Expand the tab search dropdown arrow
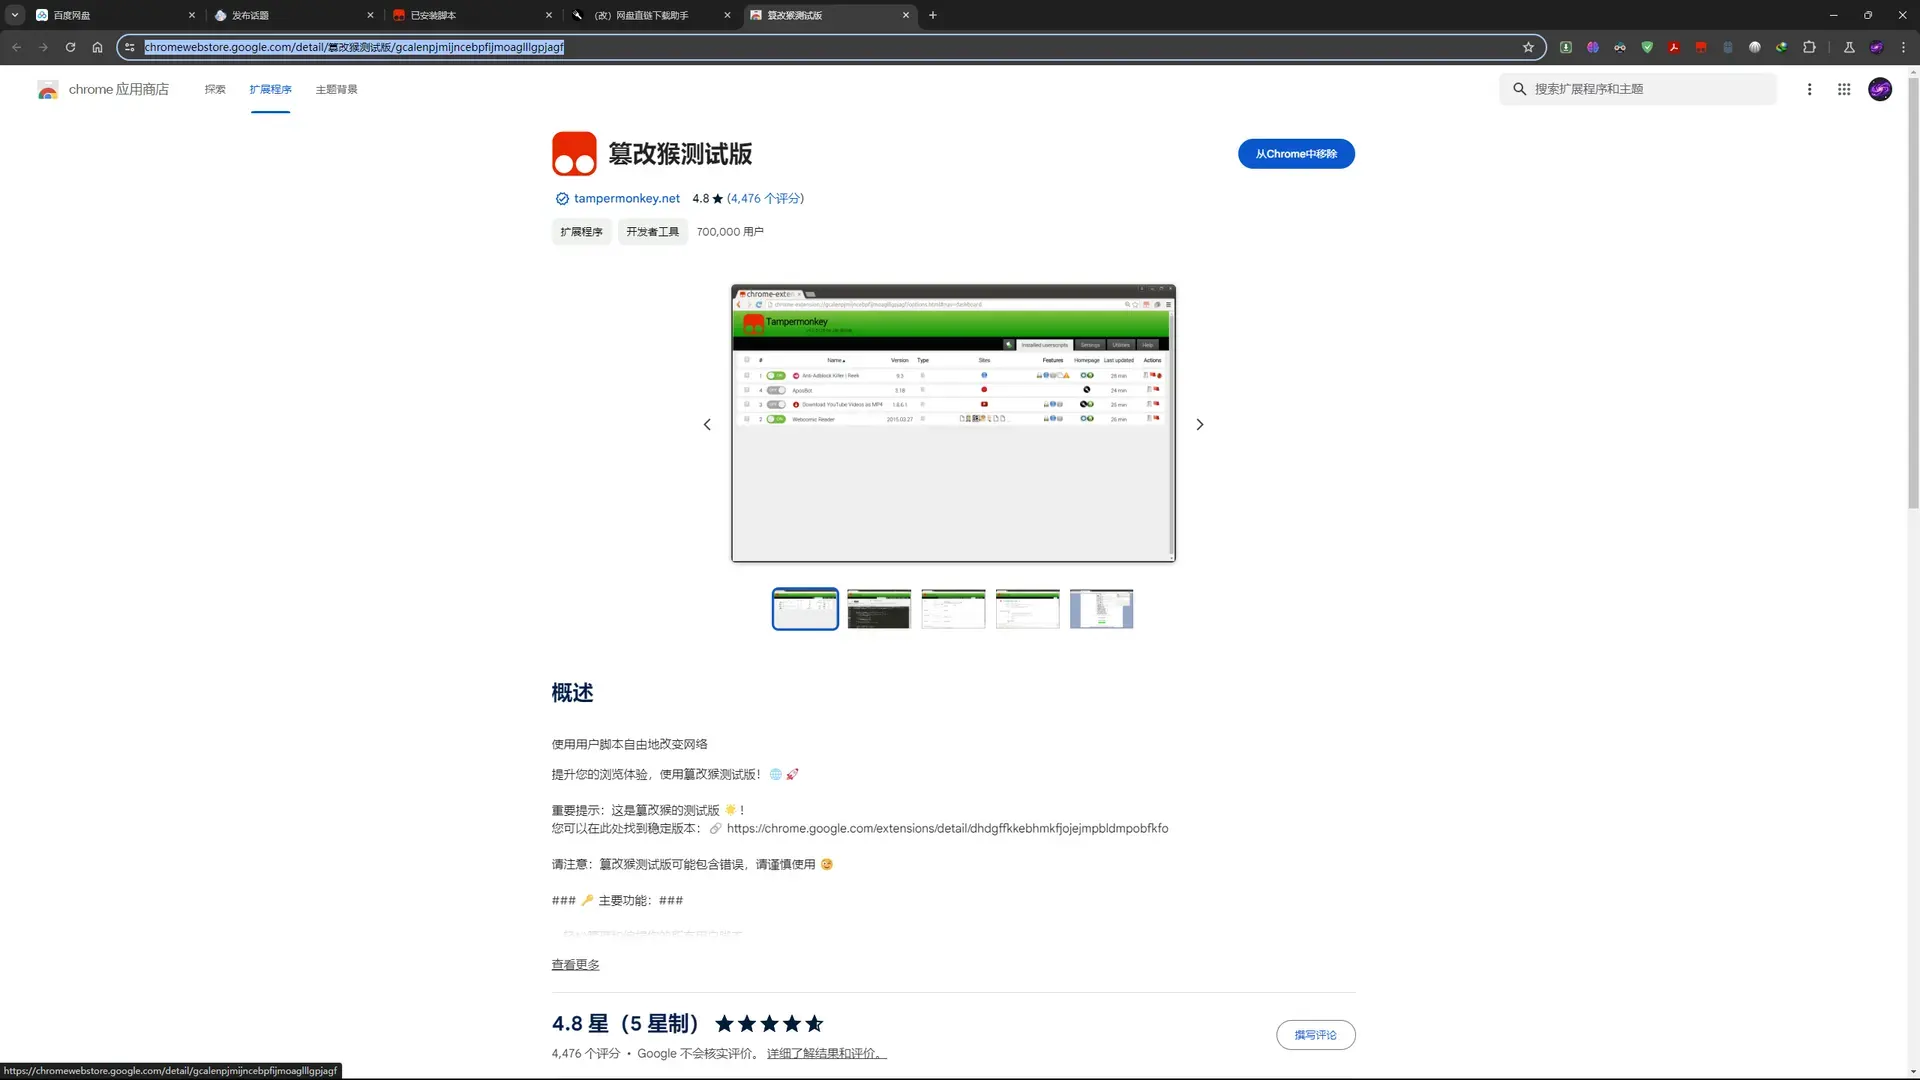The width and height of the screenshot is (1920, 1080). 15,15
